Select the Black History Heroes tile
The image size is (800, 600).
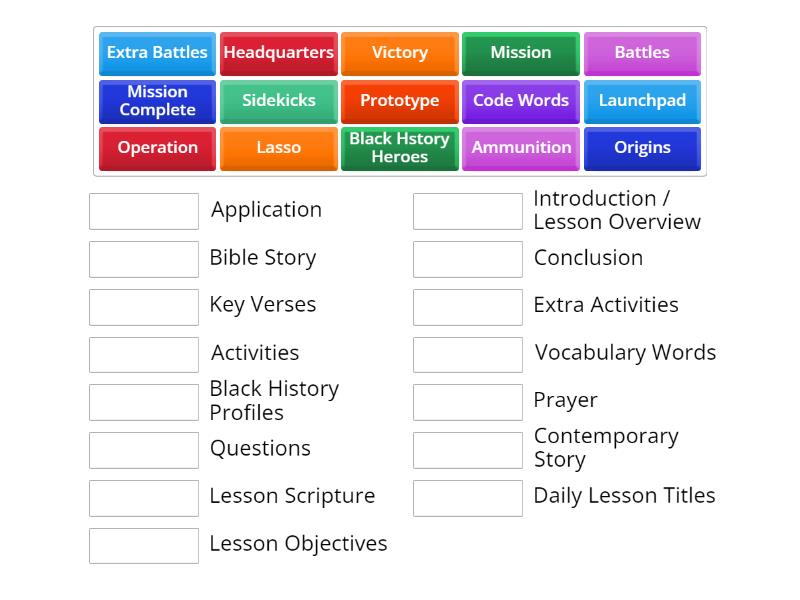[400, 148]
